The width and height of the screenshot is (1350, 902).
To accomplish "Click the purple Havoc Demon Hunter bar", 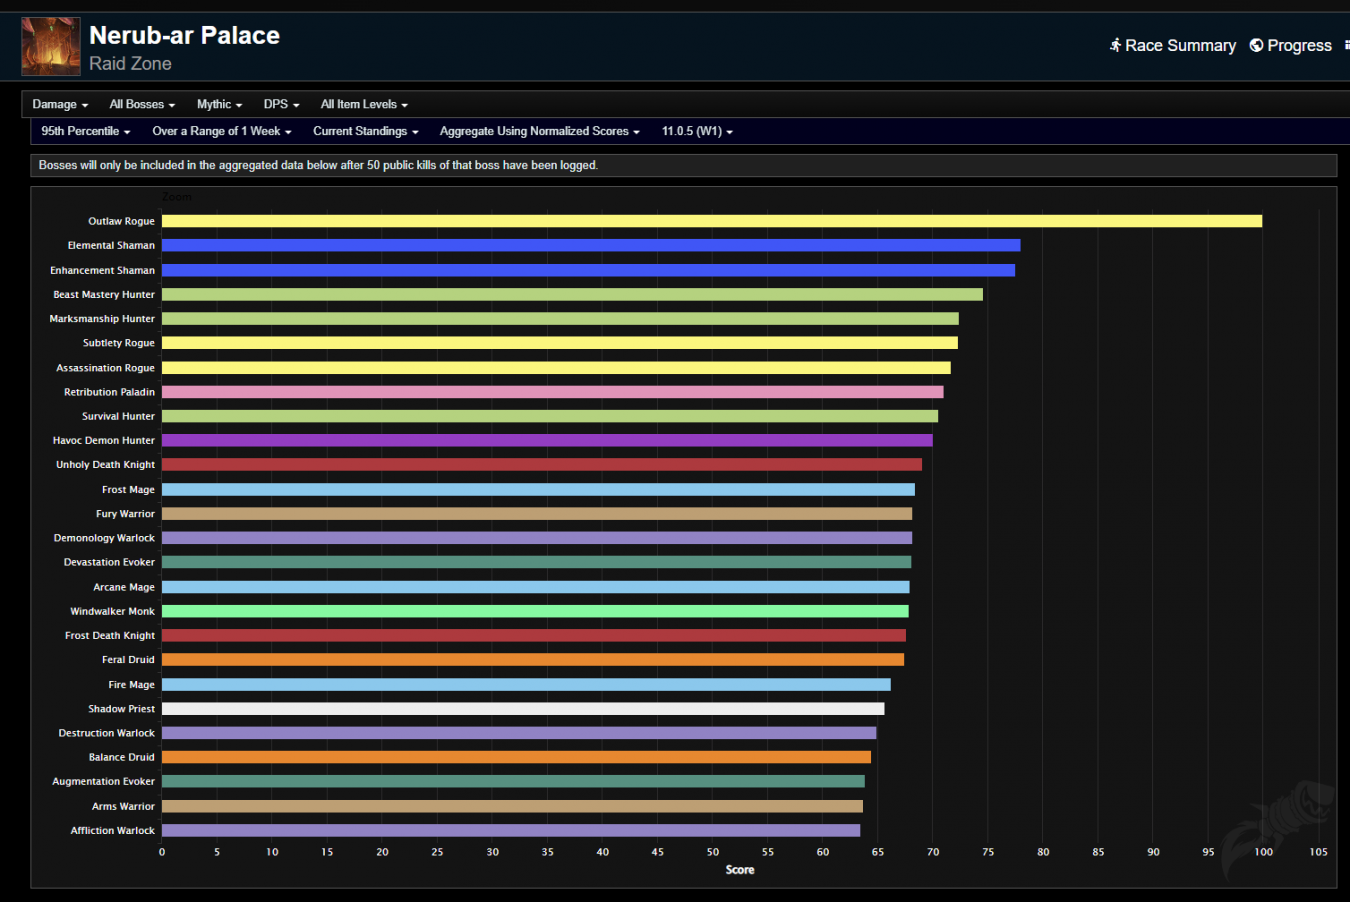I will pyautogui.click(x=547, y=440).
